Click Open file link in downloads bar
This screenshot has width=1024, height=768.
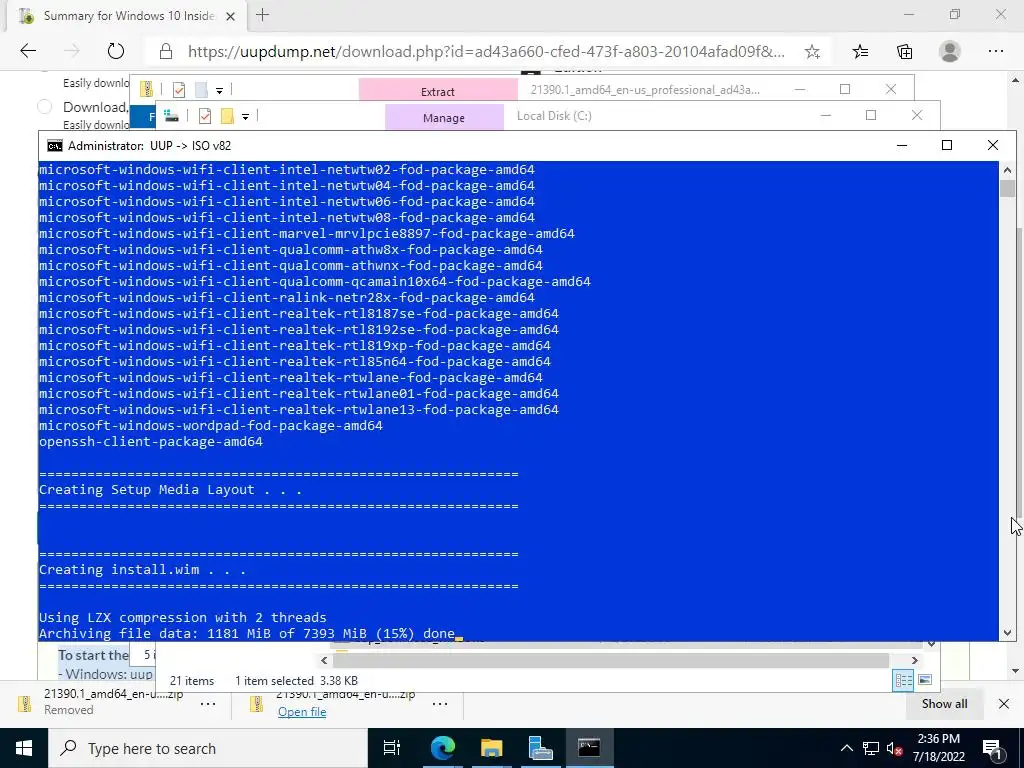tap(302, 711)
